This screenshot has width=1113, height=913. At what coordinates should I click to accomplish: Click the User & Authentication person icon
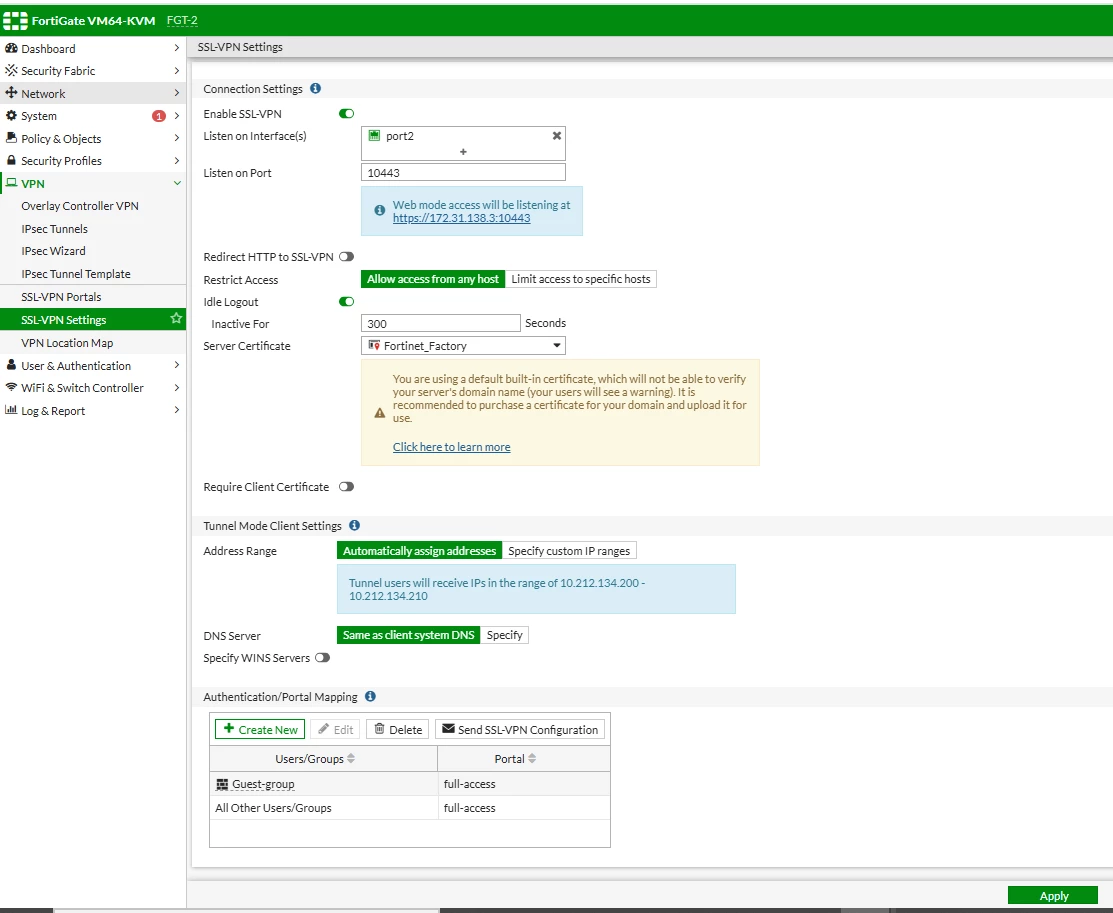(x=11, y=365)
